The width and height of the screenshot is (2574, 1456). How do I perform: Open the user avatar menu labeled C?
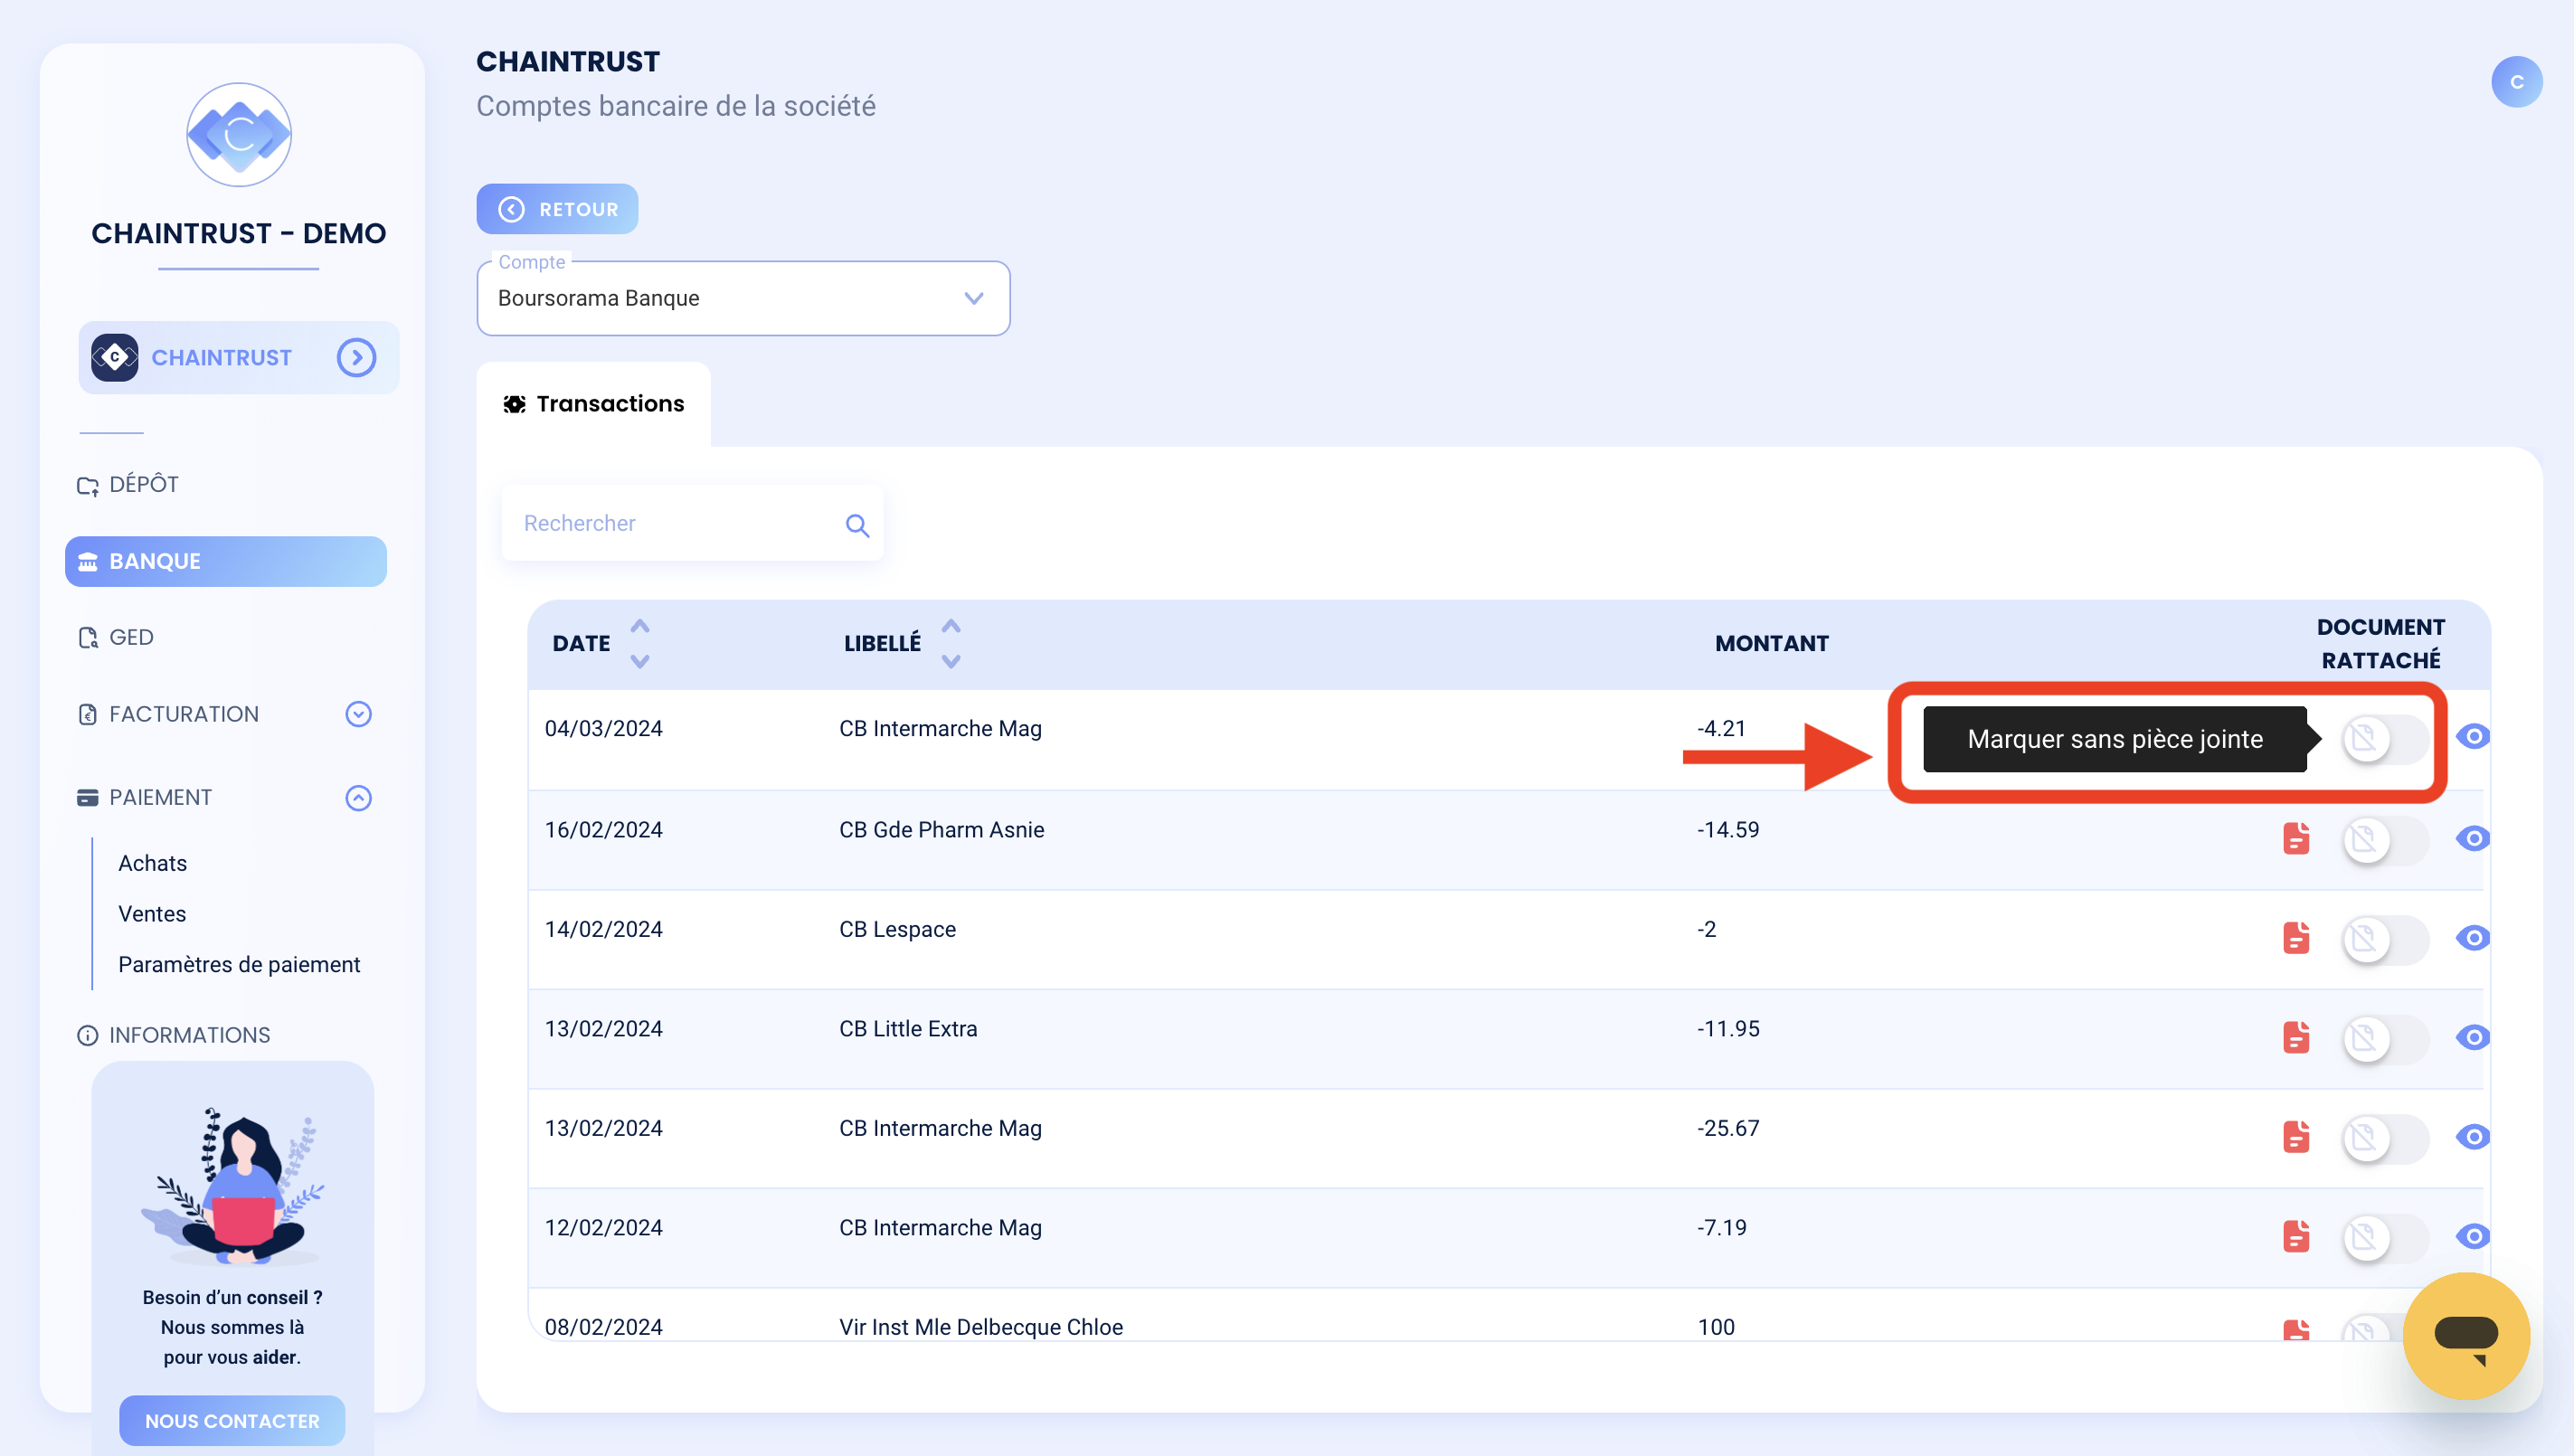[2516, 82]
